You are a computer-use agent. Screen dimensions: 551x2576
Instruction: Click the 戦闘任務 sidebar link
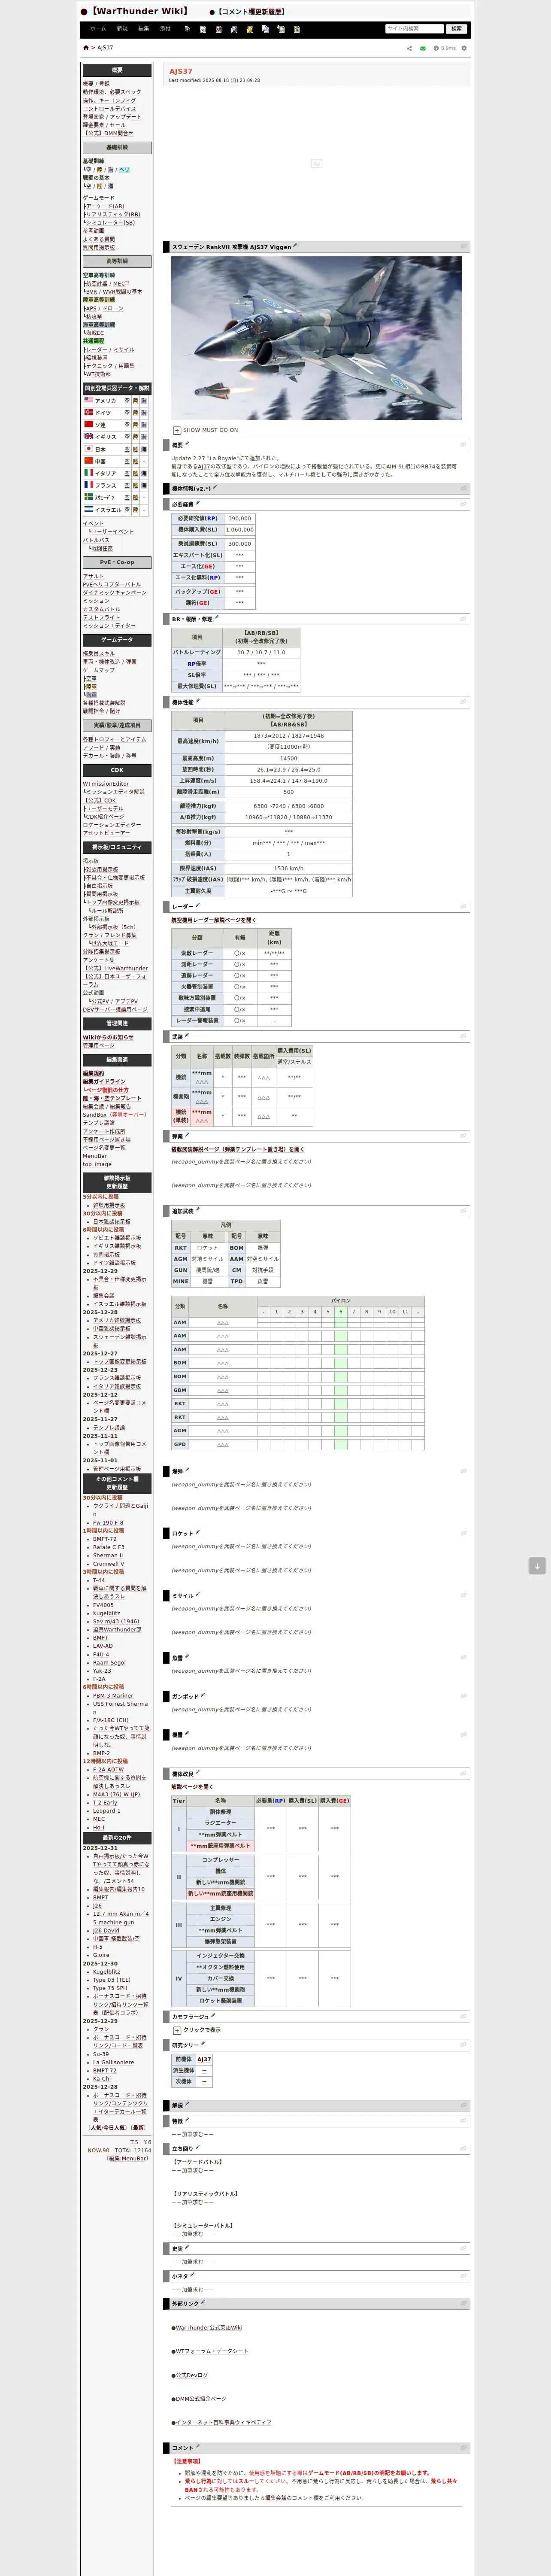tap(103, 548)
